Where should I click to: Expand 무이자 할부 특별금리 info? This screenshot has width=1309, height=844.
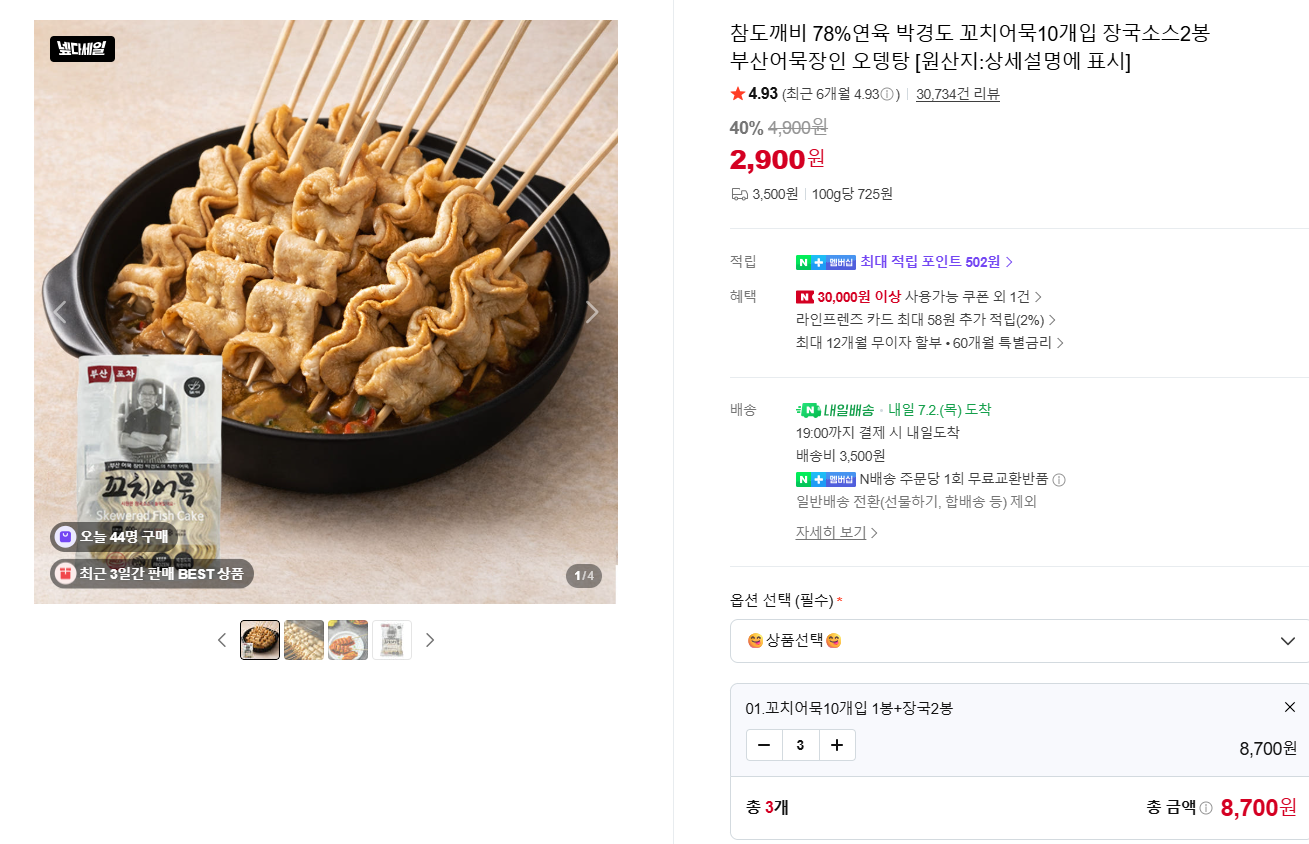click(930, 343)
